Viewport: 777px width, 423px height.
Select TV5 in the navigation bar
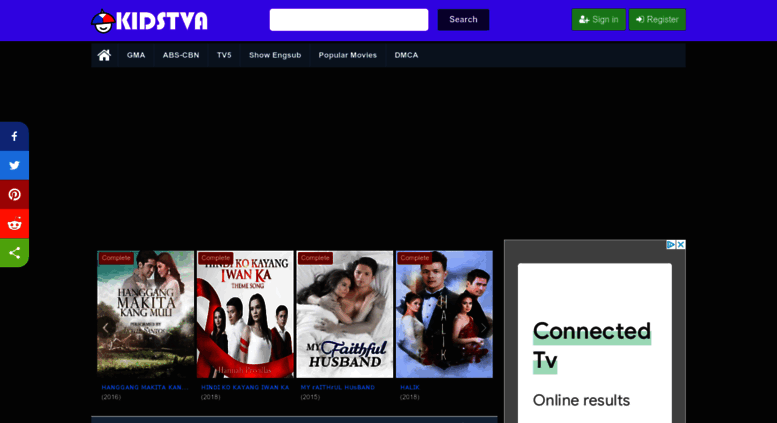(x=224, y=55)
